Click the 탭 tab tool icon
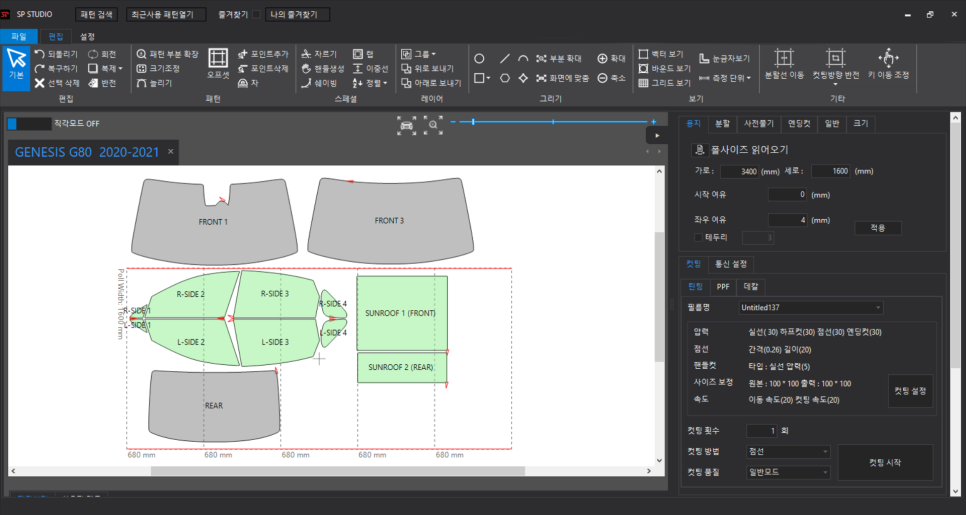Viewport: 966px width, 515px height. click(x=359, y=54)
